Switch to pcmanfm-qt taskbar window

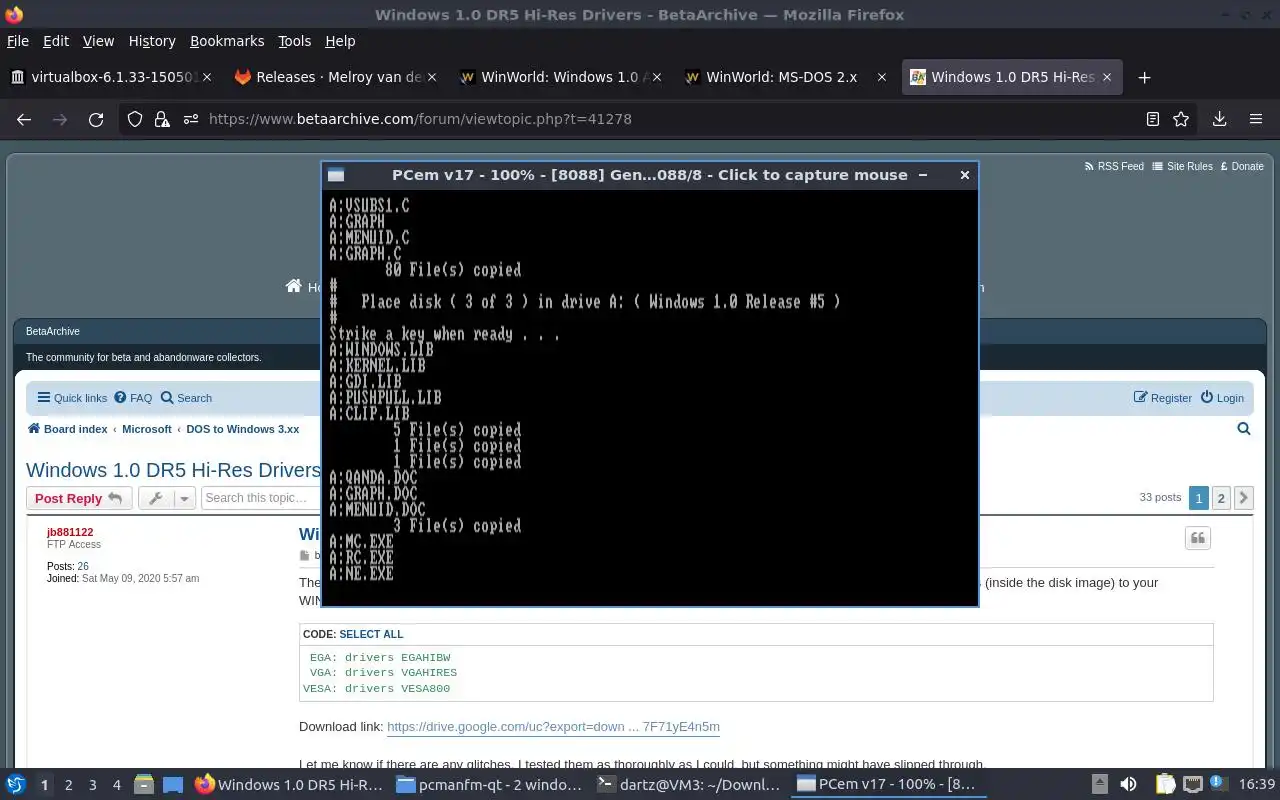[488, 785]
